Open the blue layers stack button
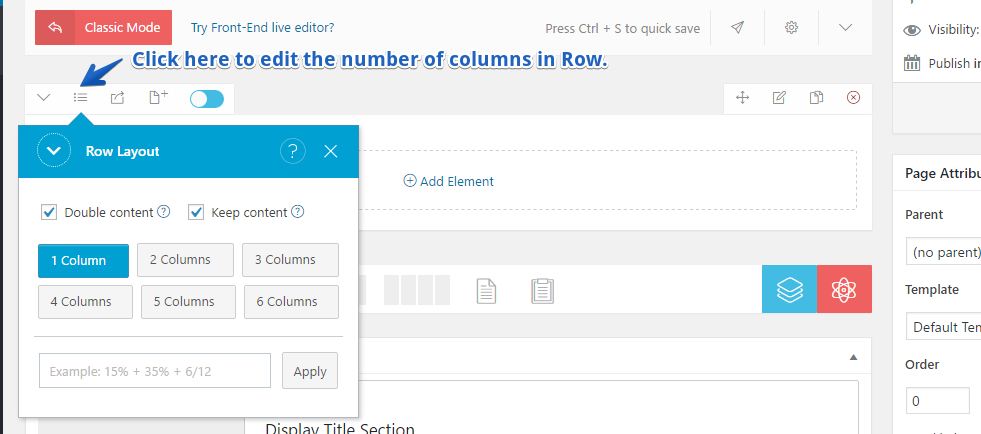 click(789, 290)
